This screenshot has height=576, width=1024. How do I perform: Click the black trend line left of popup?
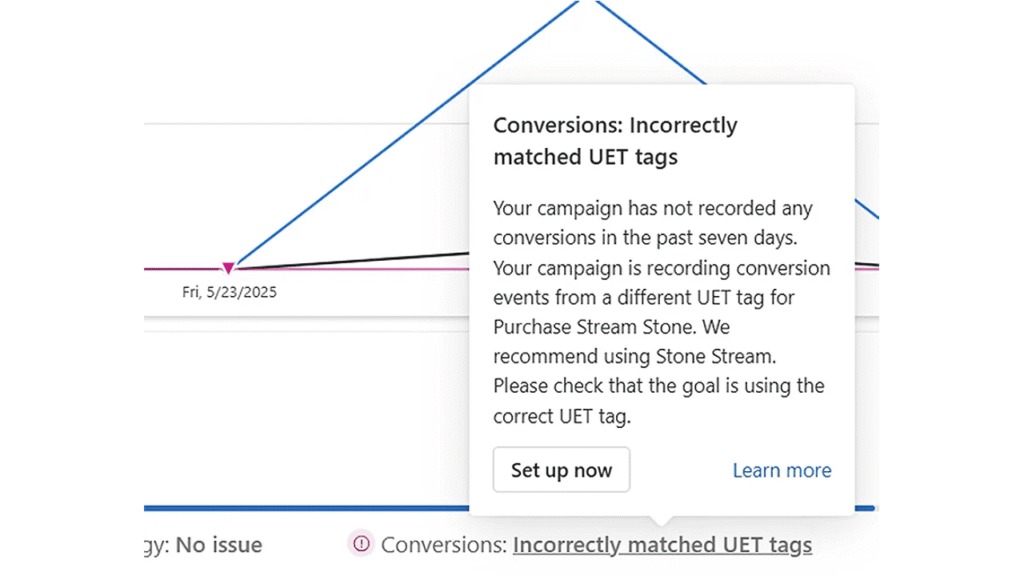click(353, 260)
